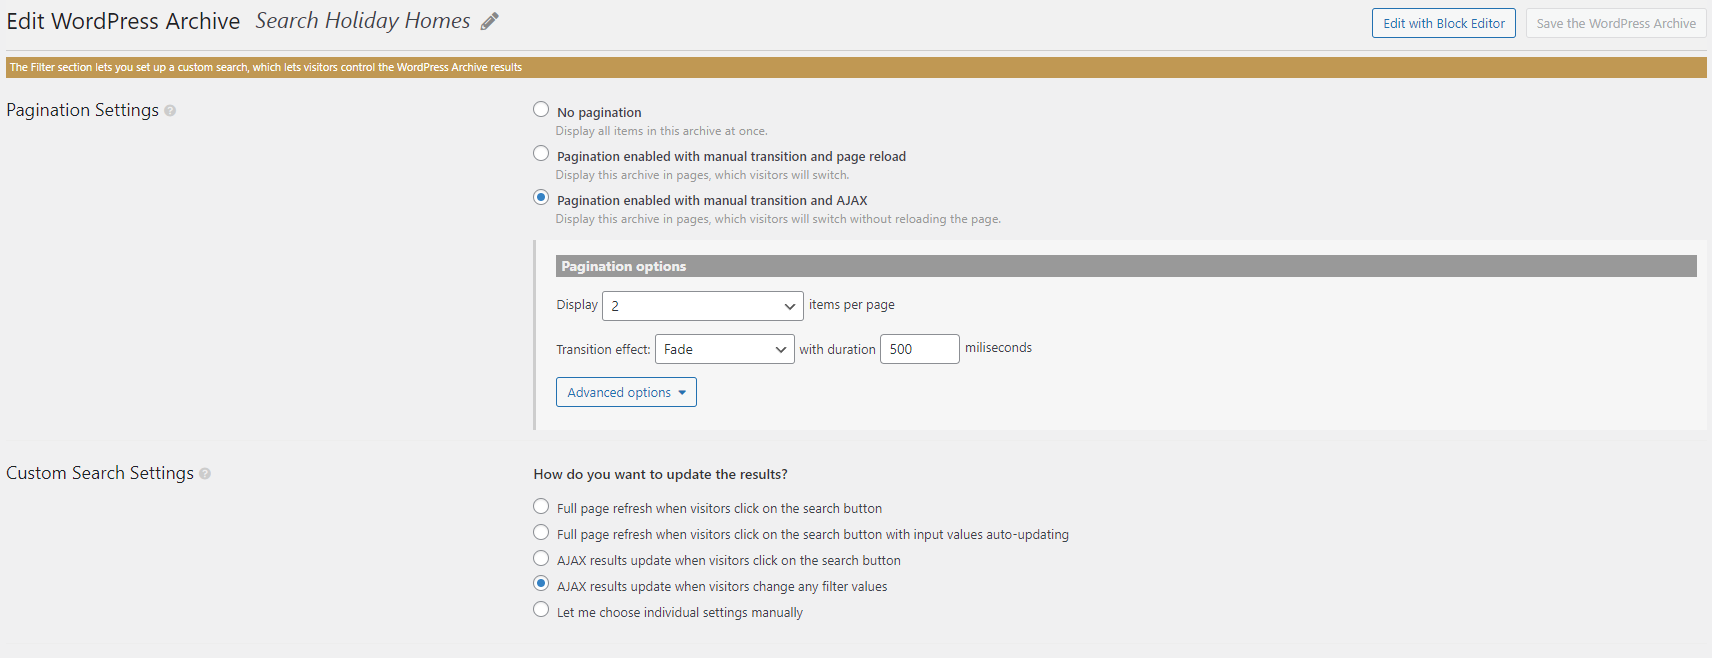
Task: Open help icon beside Pagination Settings
Action: point(170,111)
